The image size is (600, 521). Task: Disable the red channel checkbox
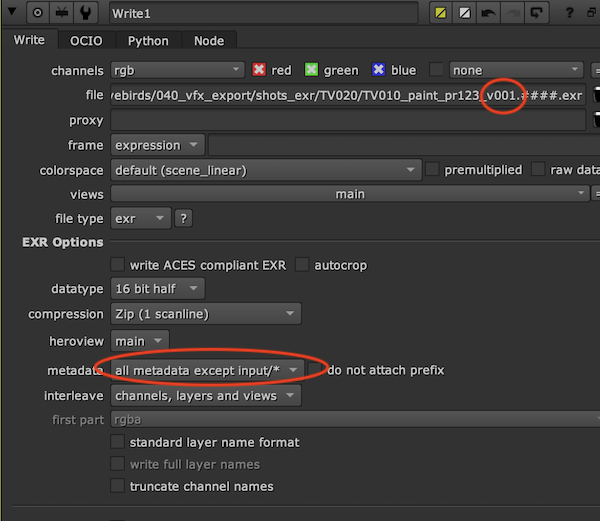click(261, 70)
